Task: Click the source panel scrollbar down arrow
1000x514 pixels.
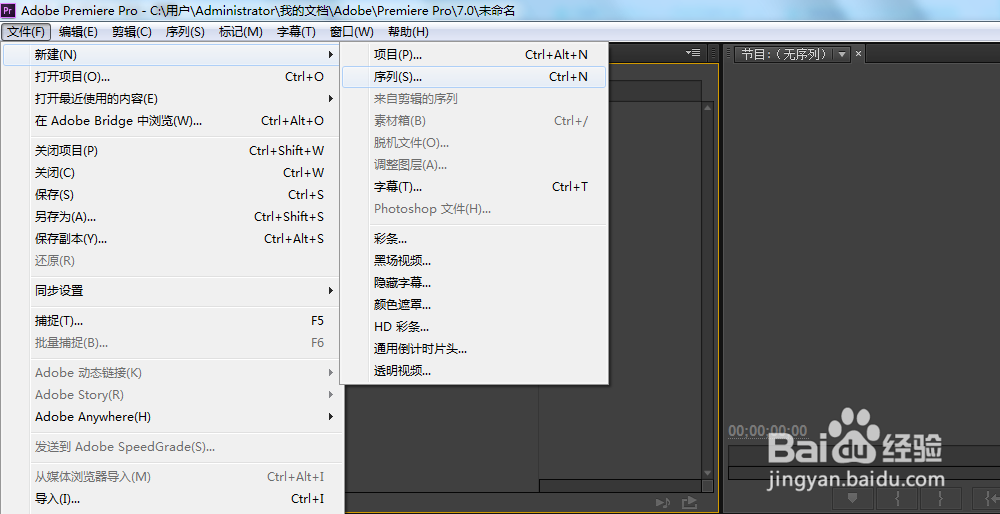Action: (x=707, y=473)
